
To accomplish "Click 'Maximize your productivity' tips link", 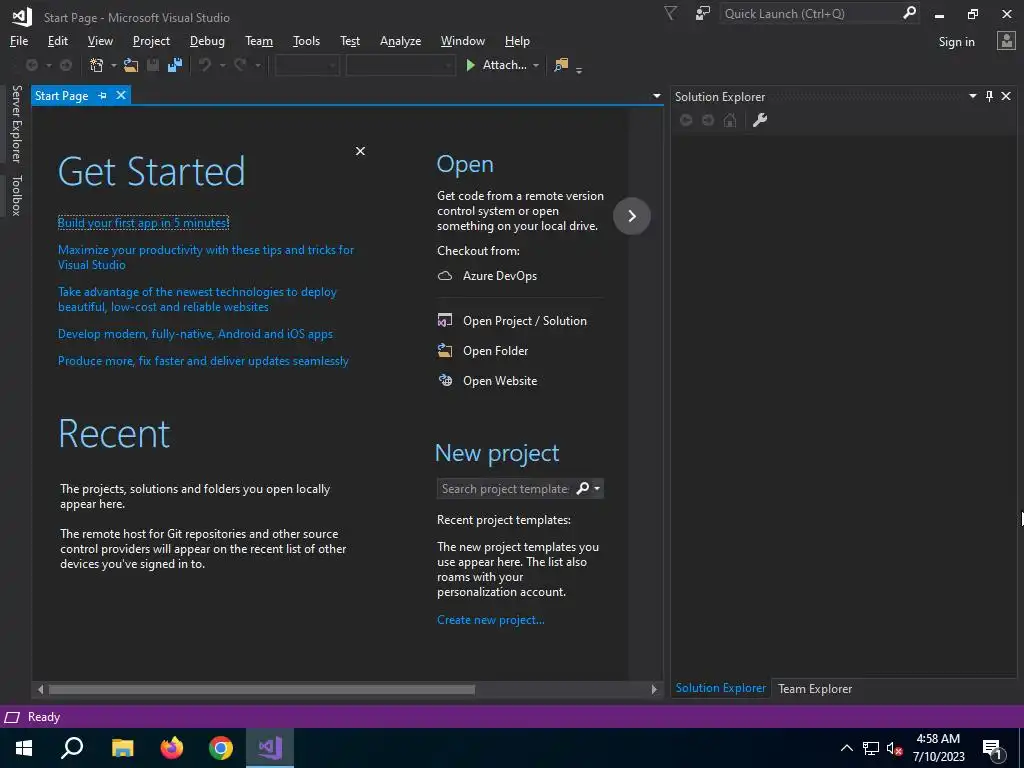I will coord(206,257).
